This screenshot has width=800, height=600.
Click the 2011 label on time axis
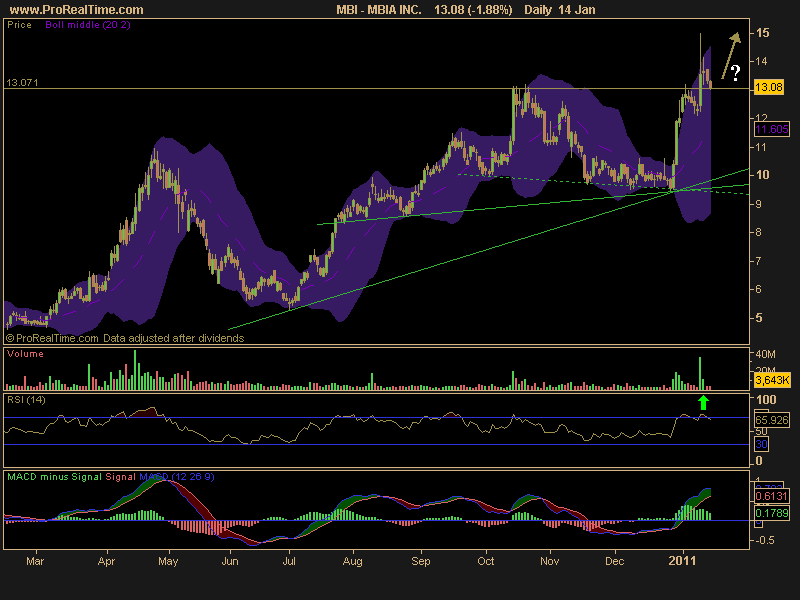pyautogui.click(x=682, y=561)
